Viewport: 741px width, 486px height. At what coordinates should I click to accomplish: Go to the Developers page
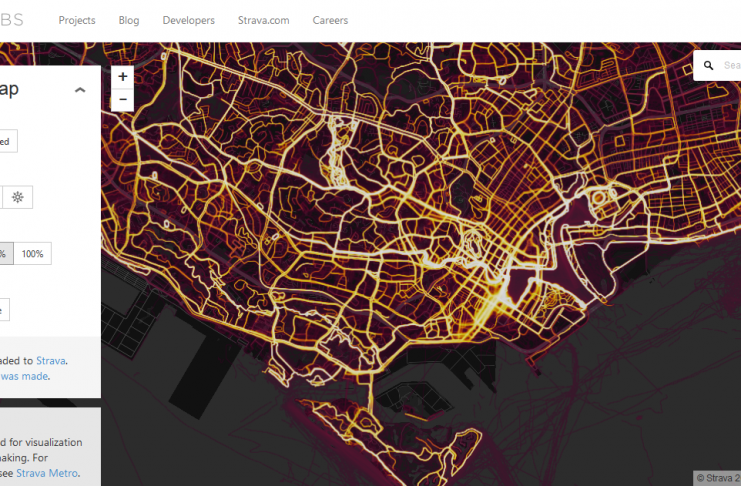[x=188, y=20]
